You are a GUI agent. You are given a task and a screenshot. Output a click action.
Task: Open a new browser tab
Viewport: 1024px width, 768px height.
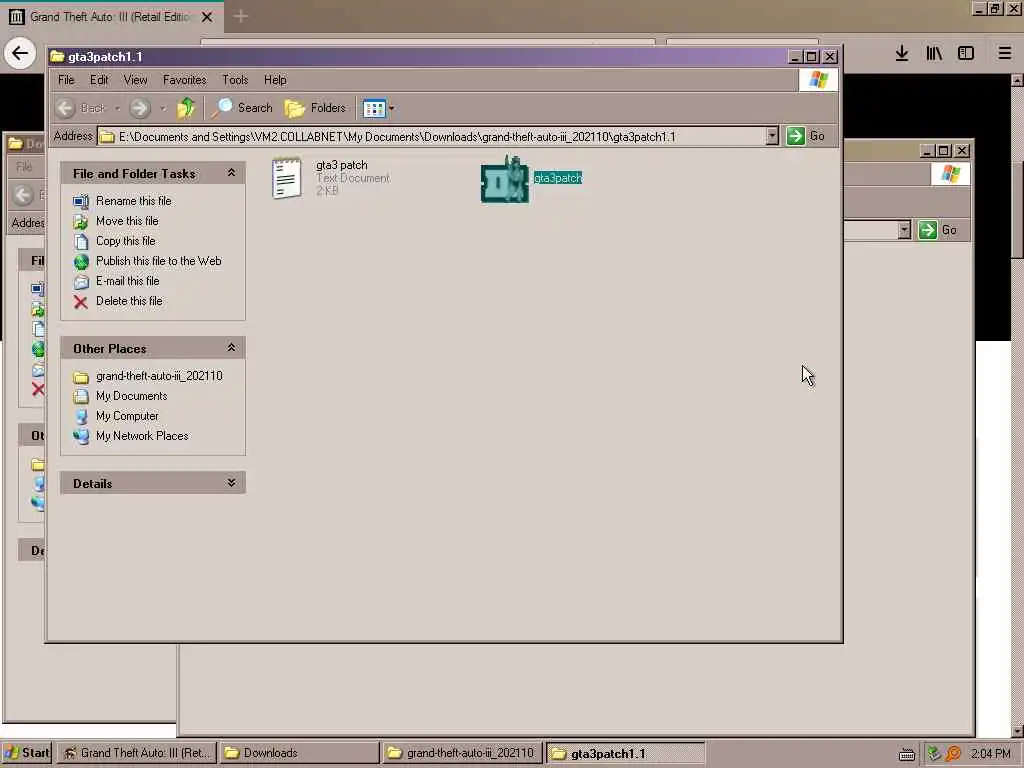tap(240, 16)
